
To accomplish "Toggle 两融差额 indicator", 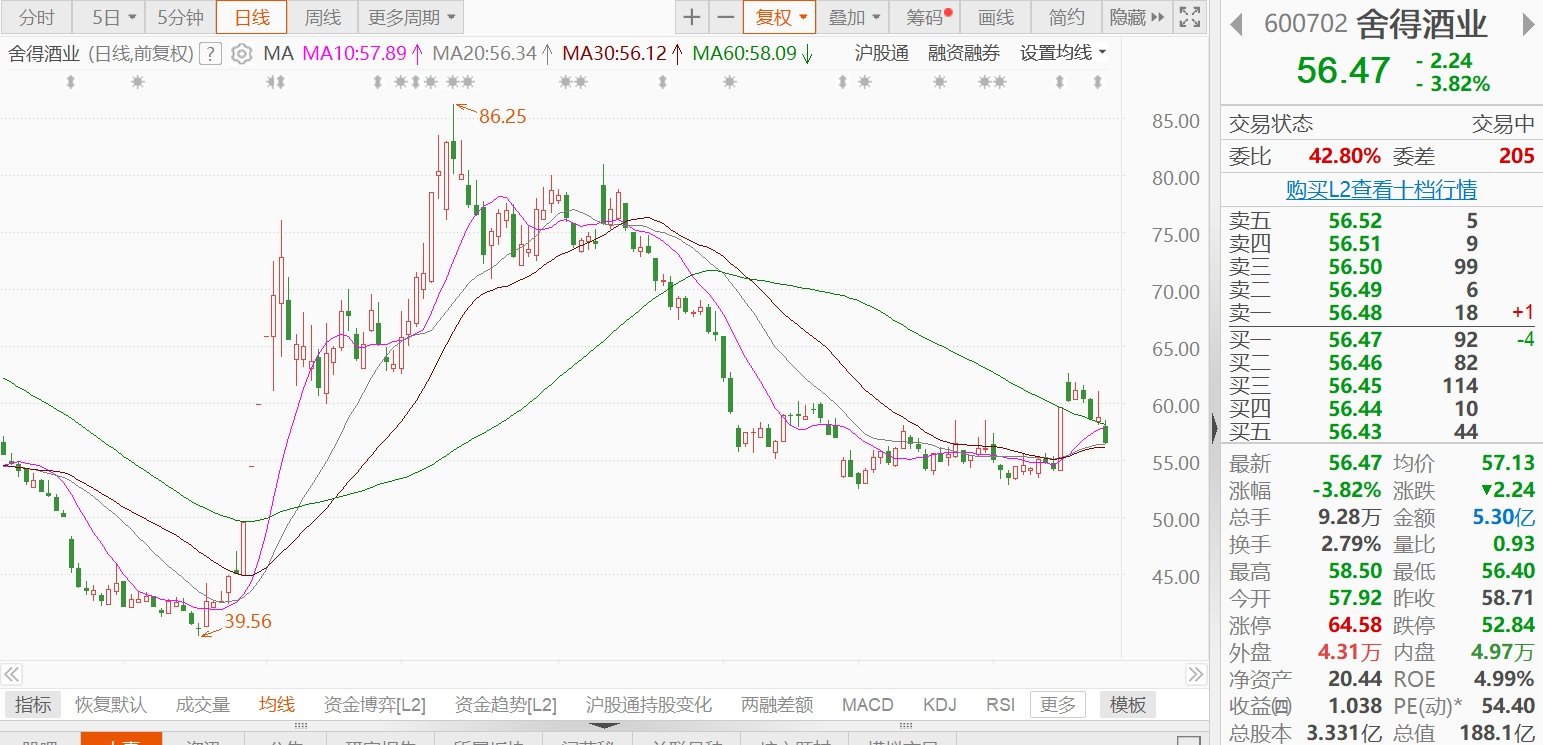I will point(777,704).
